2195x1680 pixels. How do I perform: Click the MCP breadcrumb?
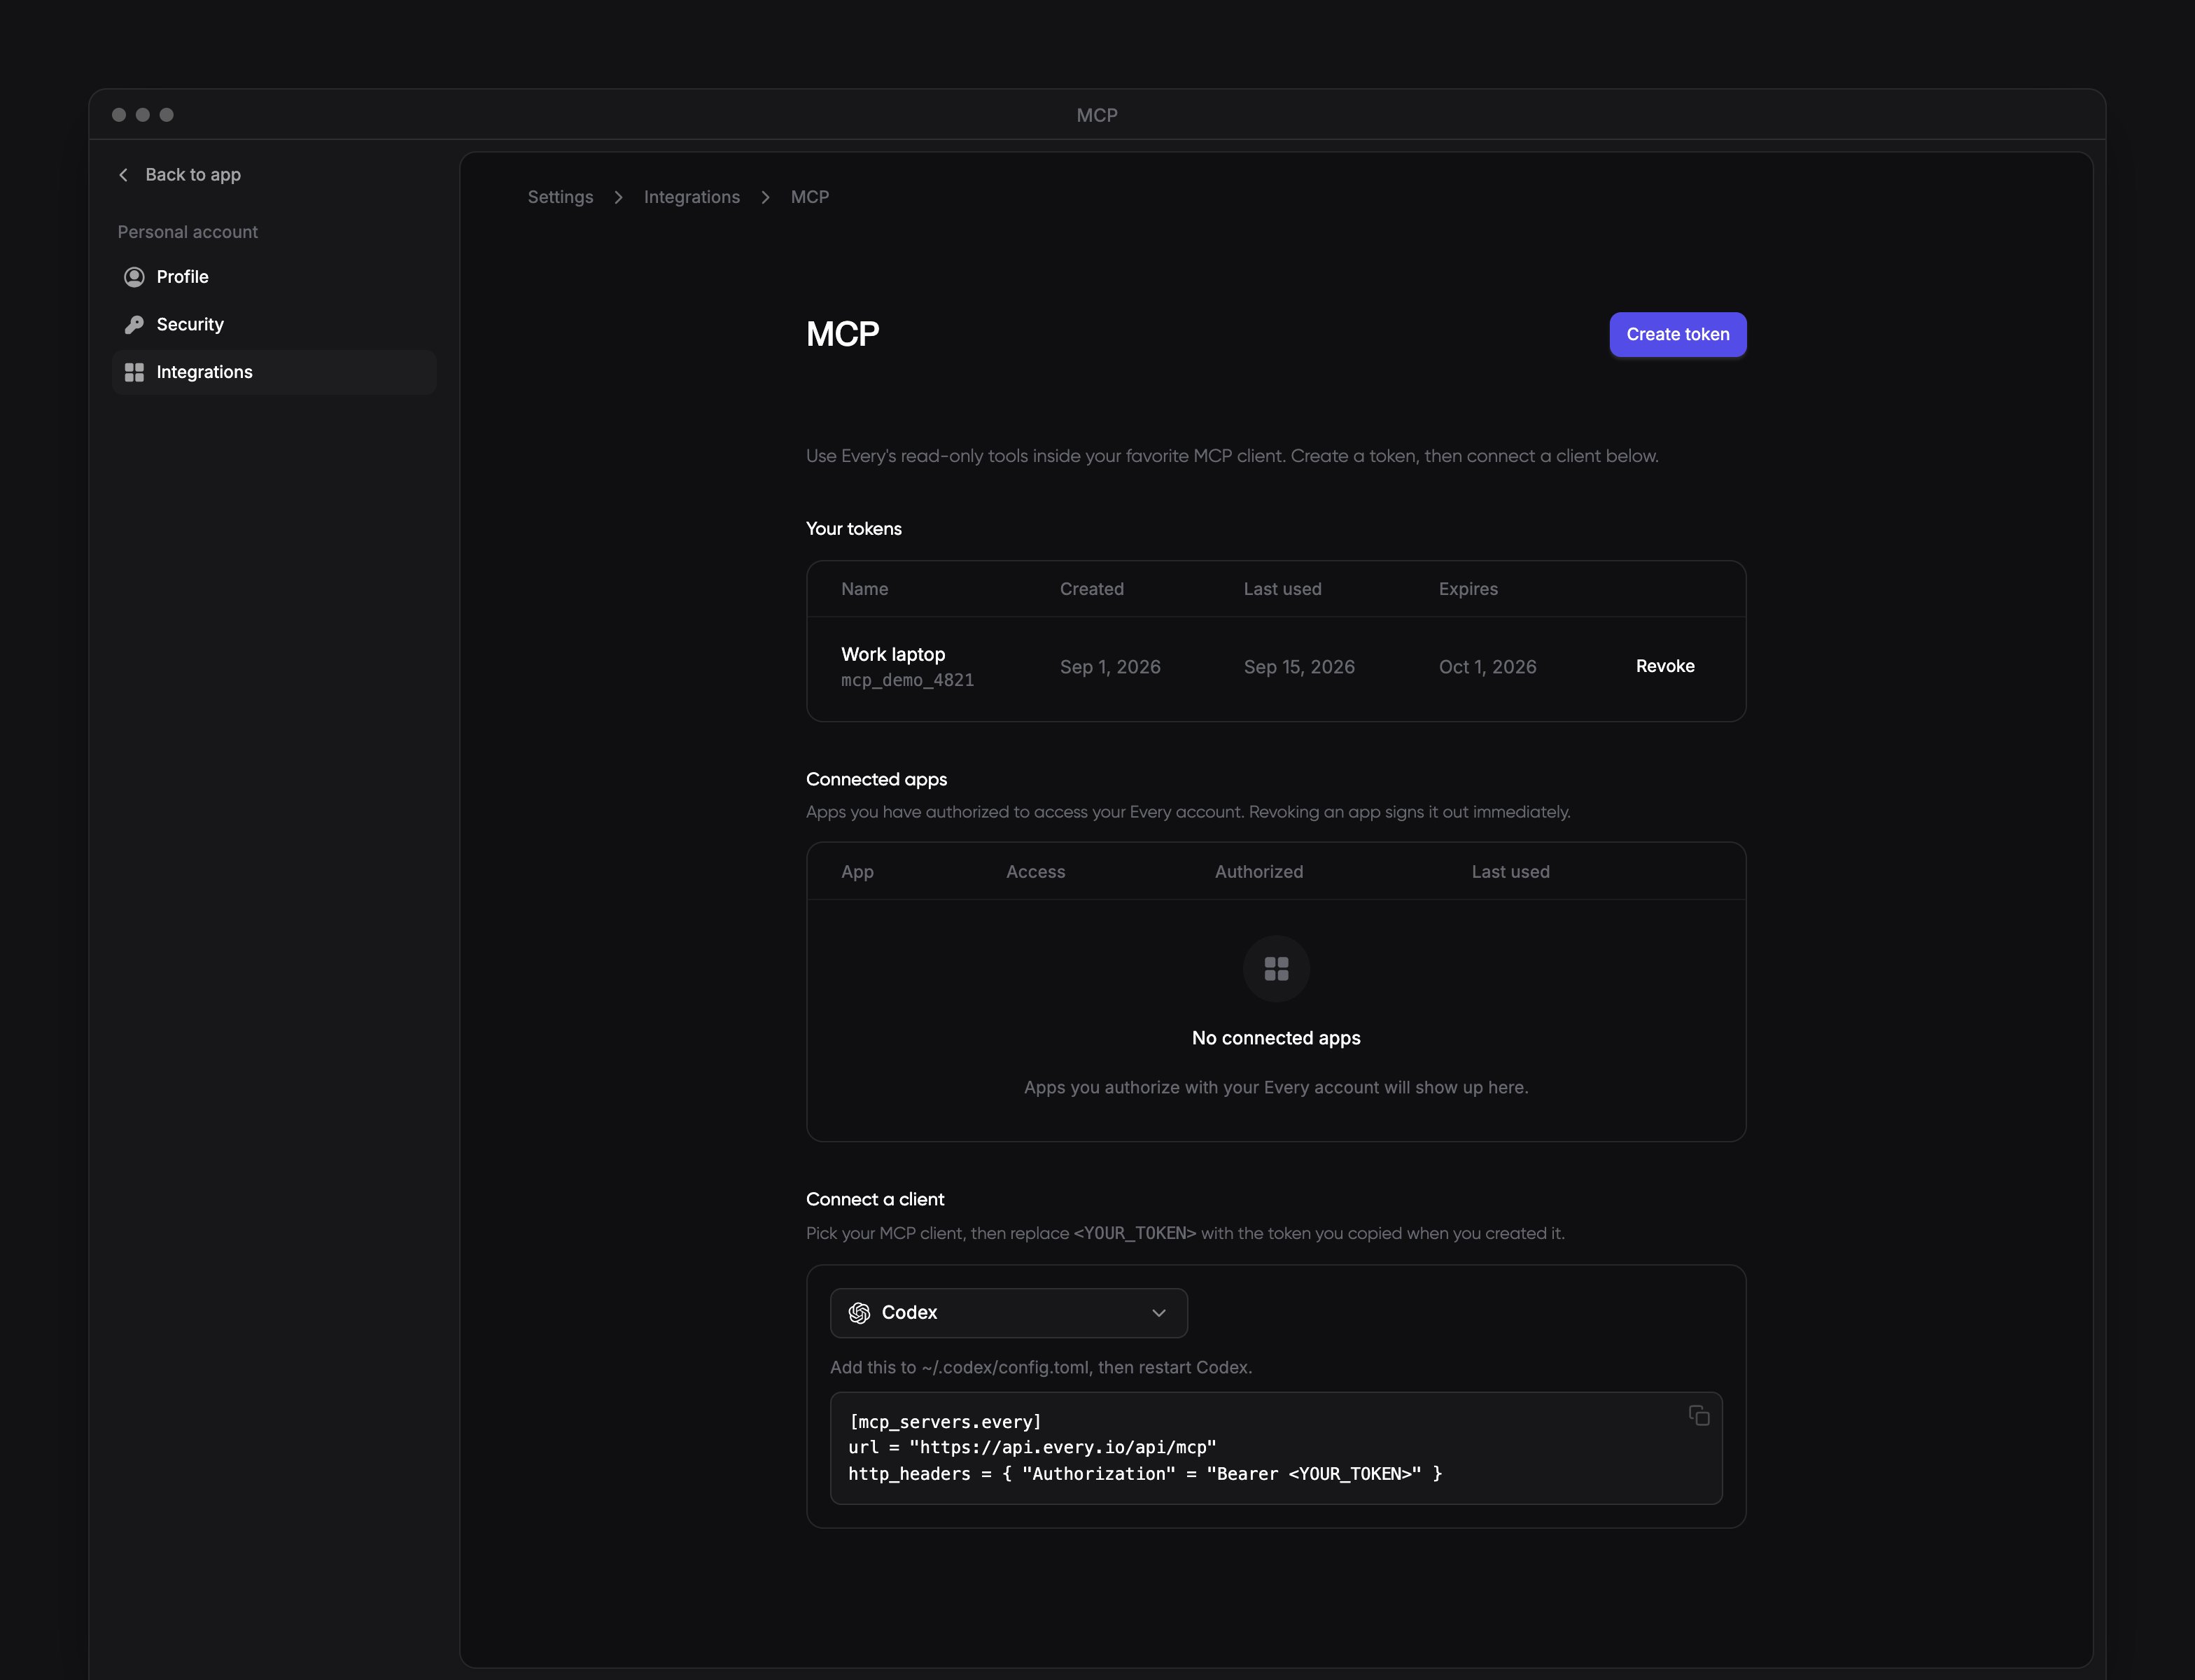[x=809, y=197]
